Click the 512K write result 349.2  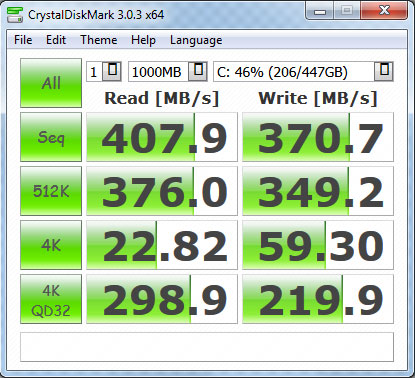tap(318, 191)
